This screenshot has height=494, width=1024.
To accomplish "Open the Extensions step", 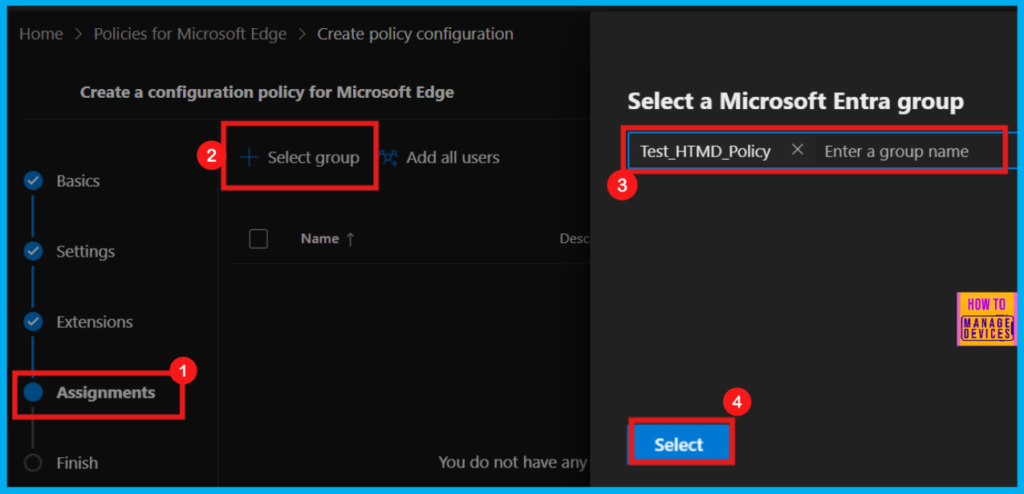I will click(x=95, y=322).
